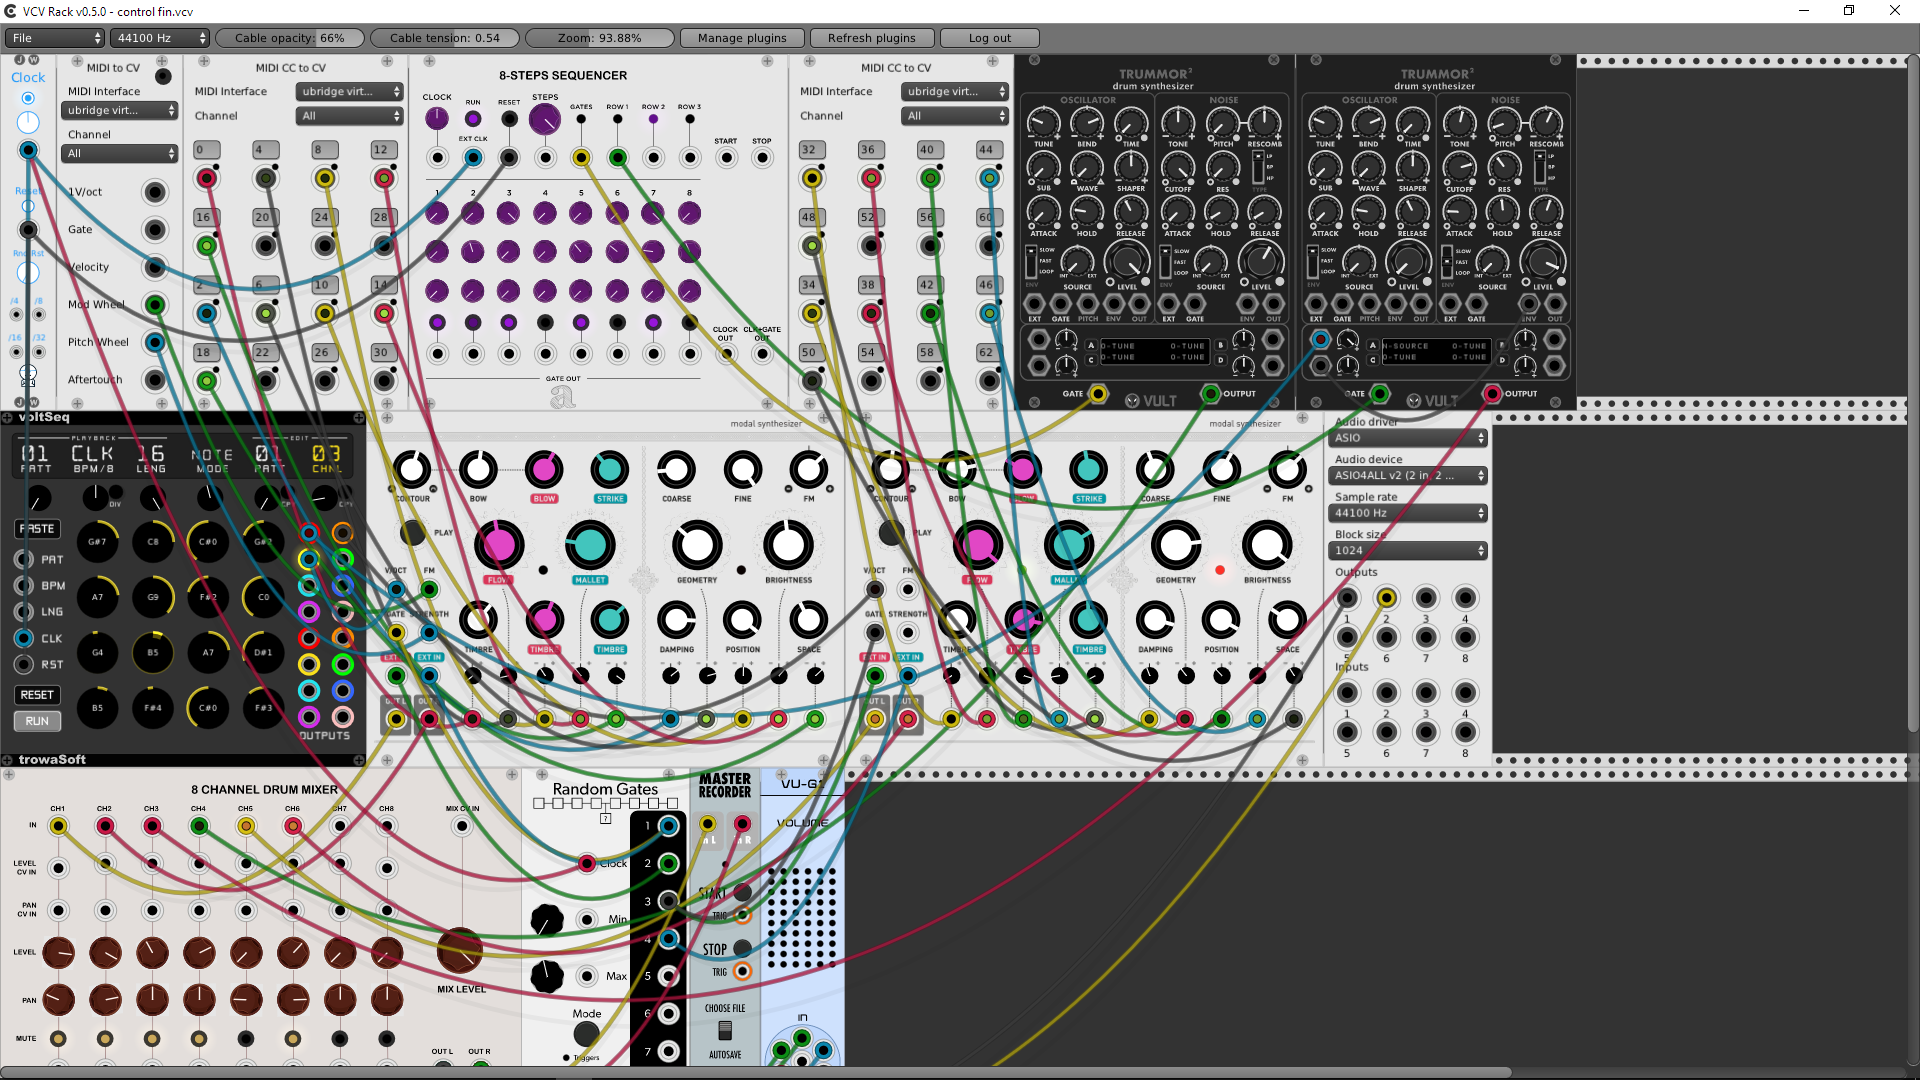
Task: Click the left input jack on Master Recorder
Action: (707, 824)
